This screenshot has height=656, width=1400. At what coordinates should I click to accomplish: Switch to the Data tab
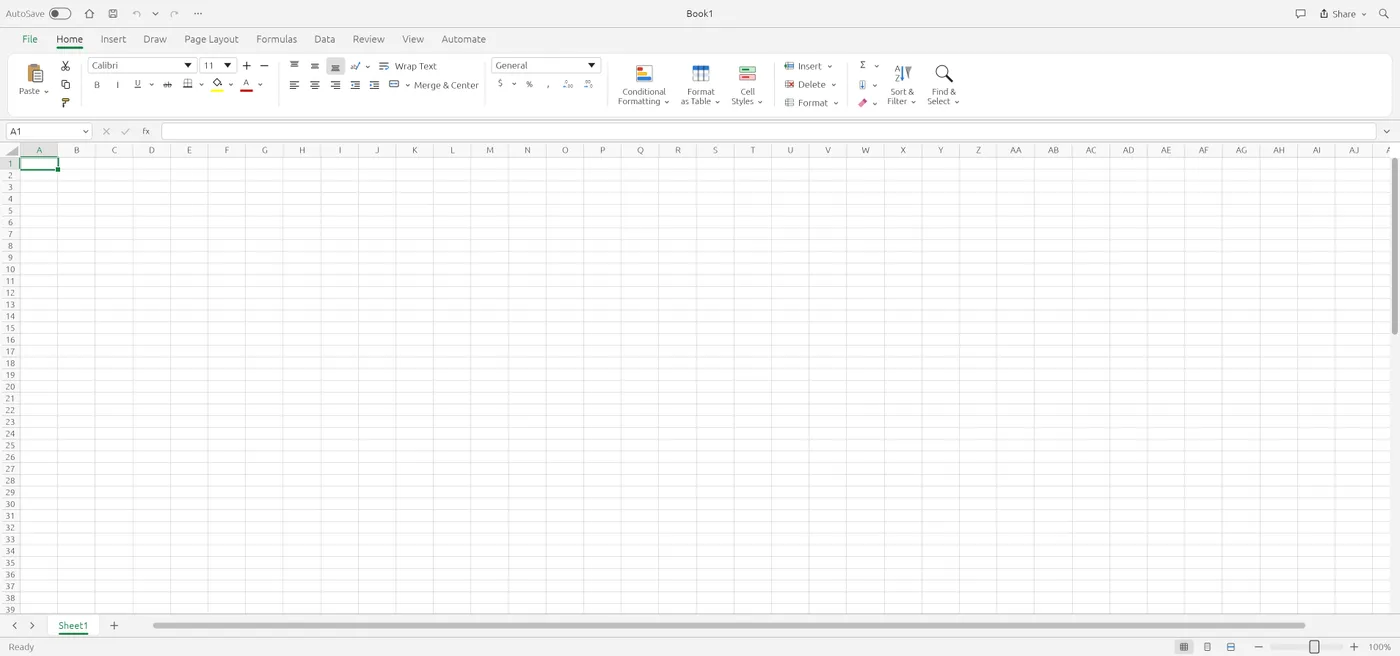click(324, 39)
